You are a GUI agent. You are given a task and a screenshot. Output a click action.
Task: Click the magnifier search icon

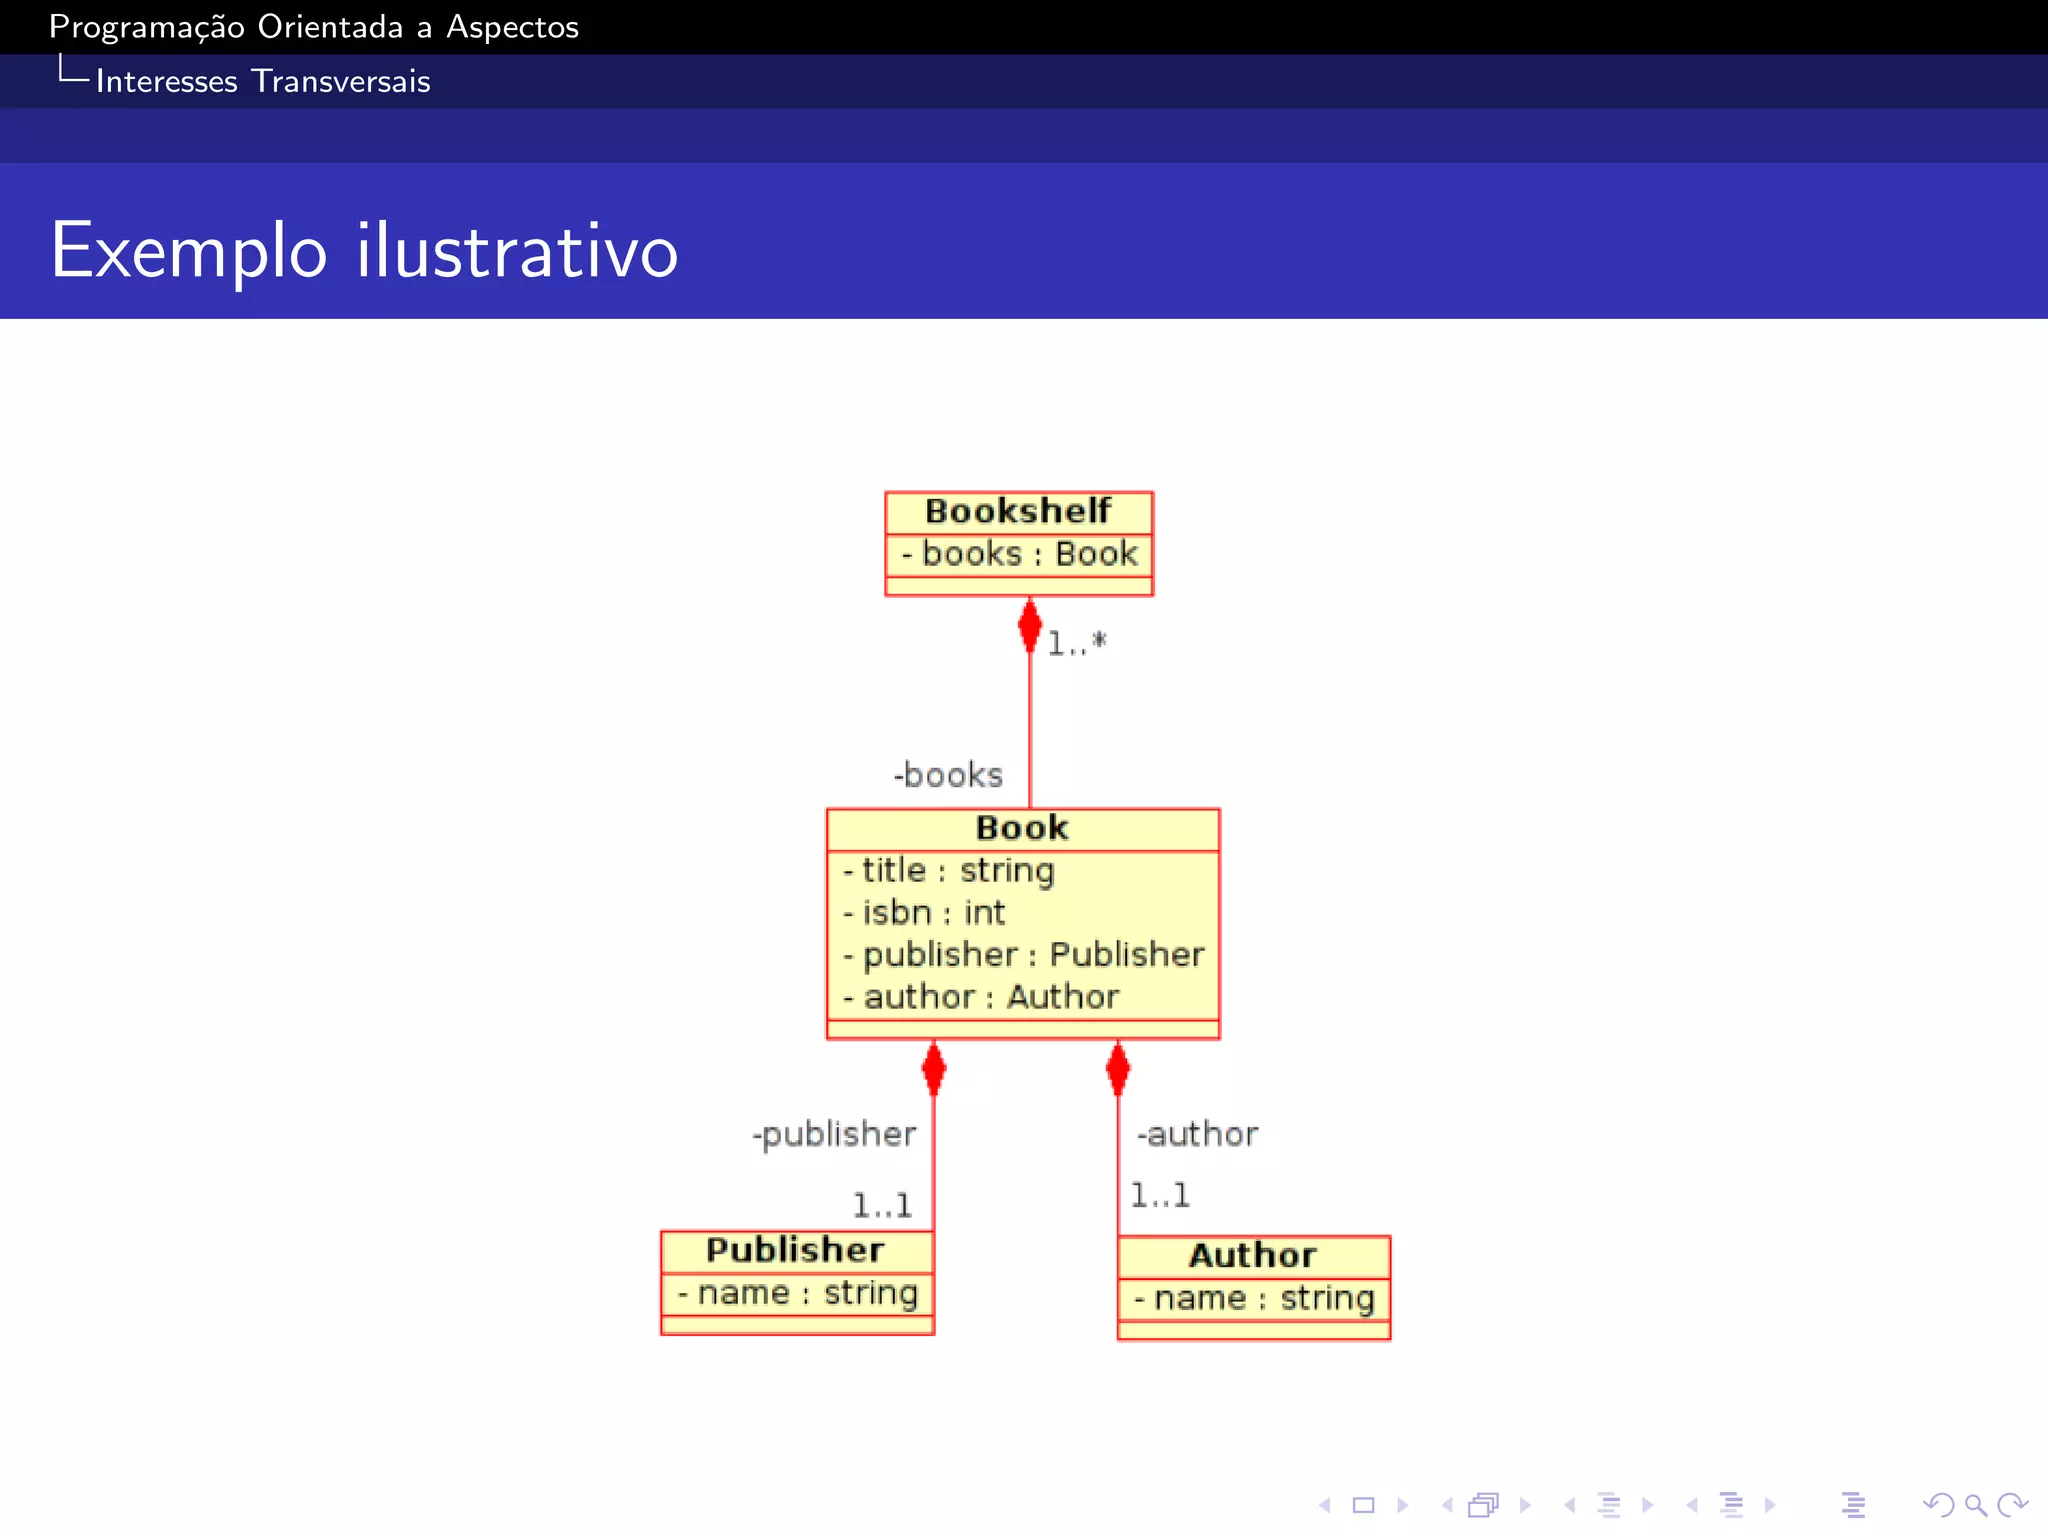click(x=1975, y=1505)
